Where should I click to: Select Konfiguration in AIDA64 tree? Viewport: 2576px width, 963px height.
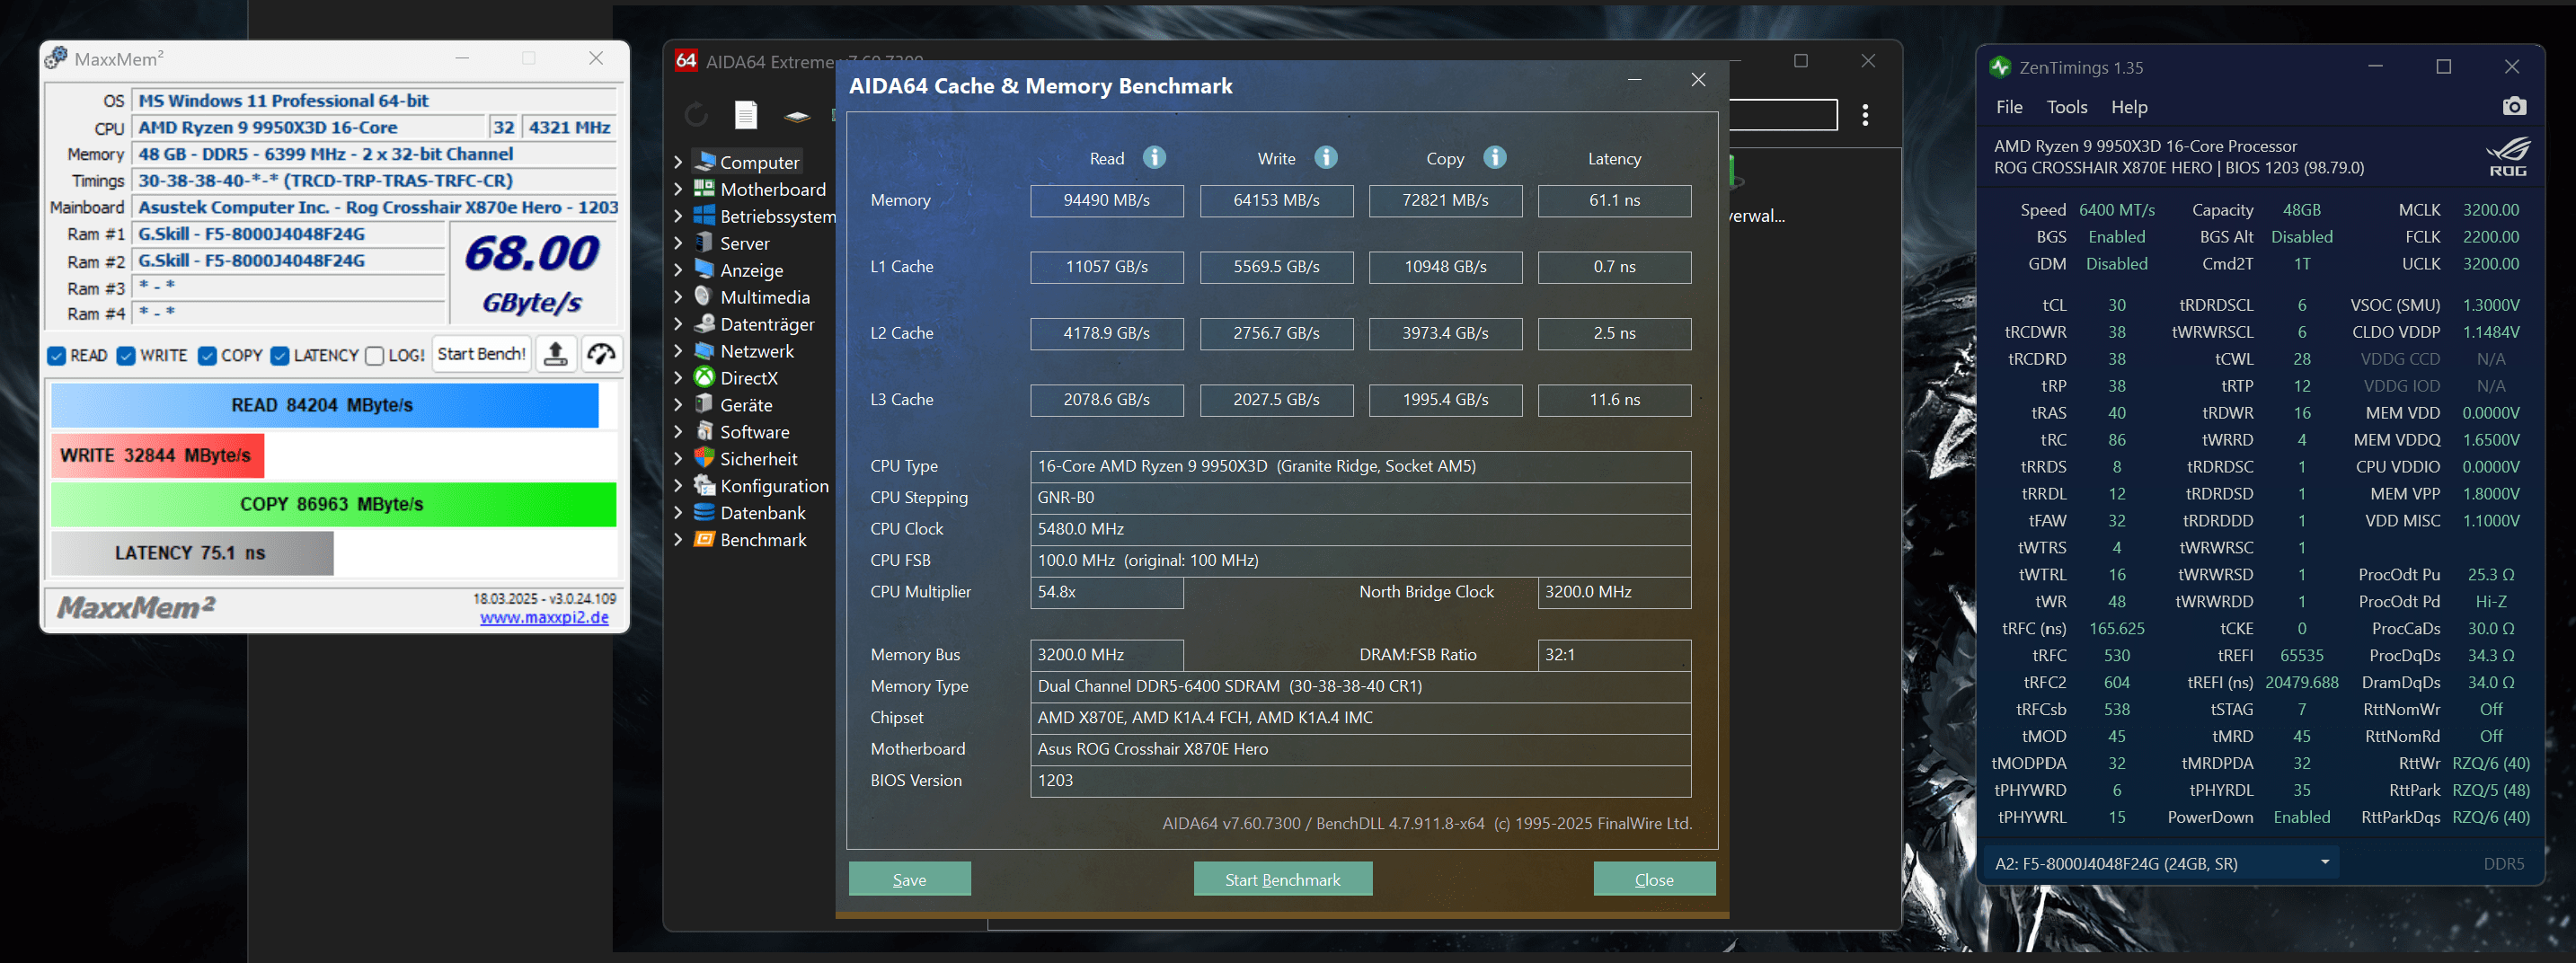tap(774, 486)
